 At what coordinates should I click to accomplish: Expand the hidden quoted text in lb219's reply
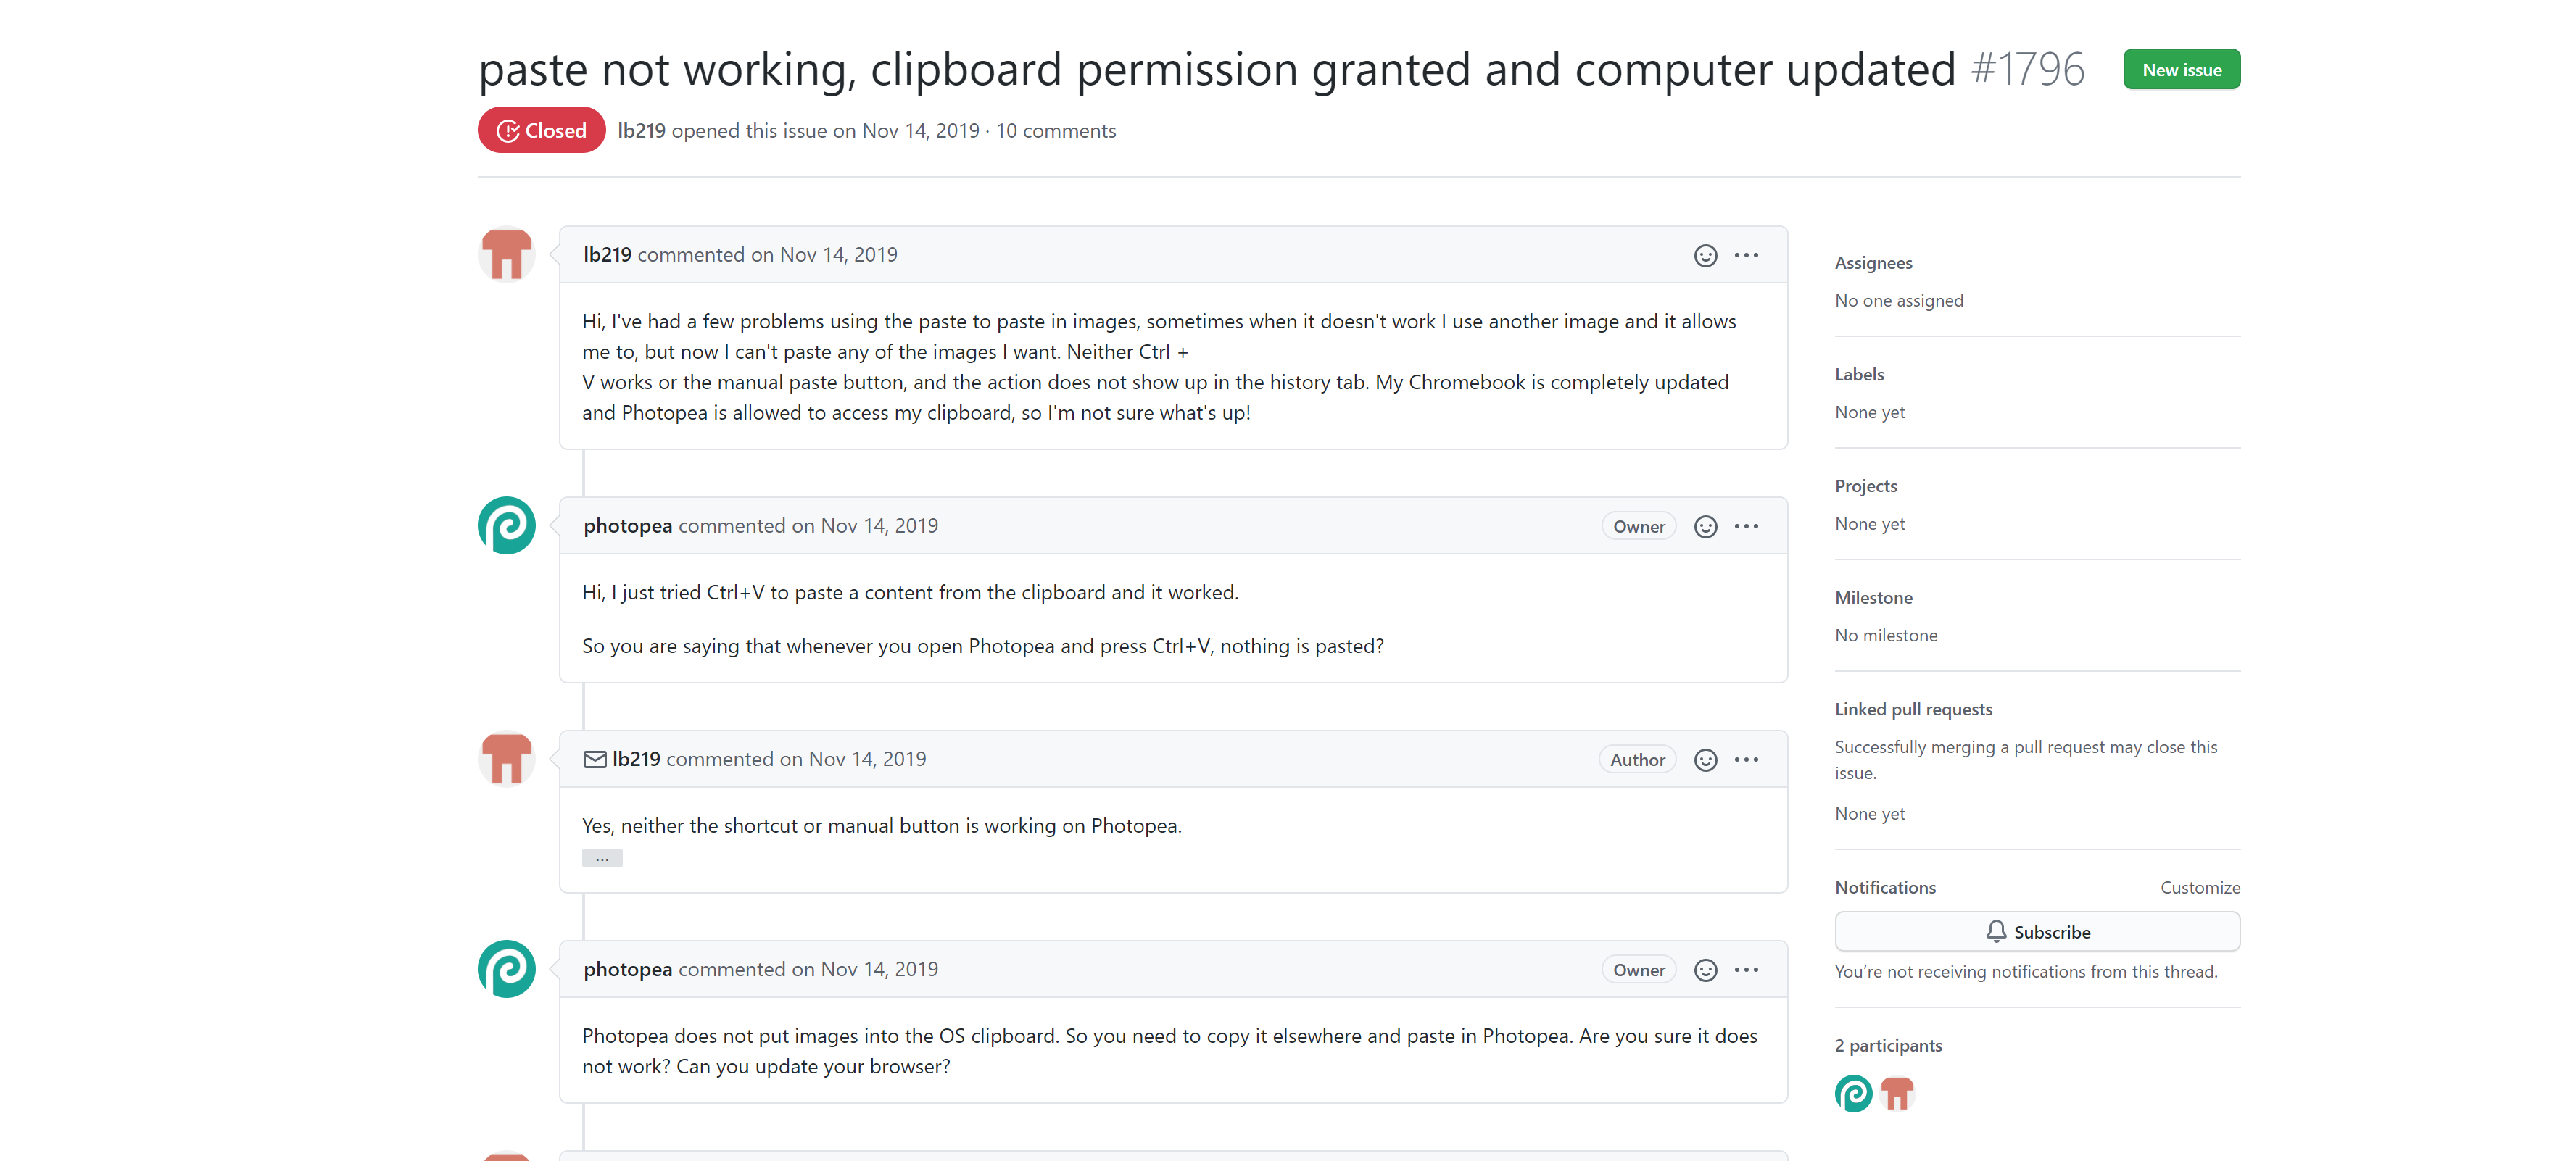(602, 857)
